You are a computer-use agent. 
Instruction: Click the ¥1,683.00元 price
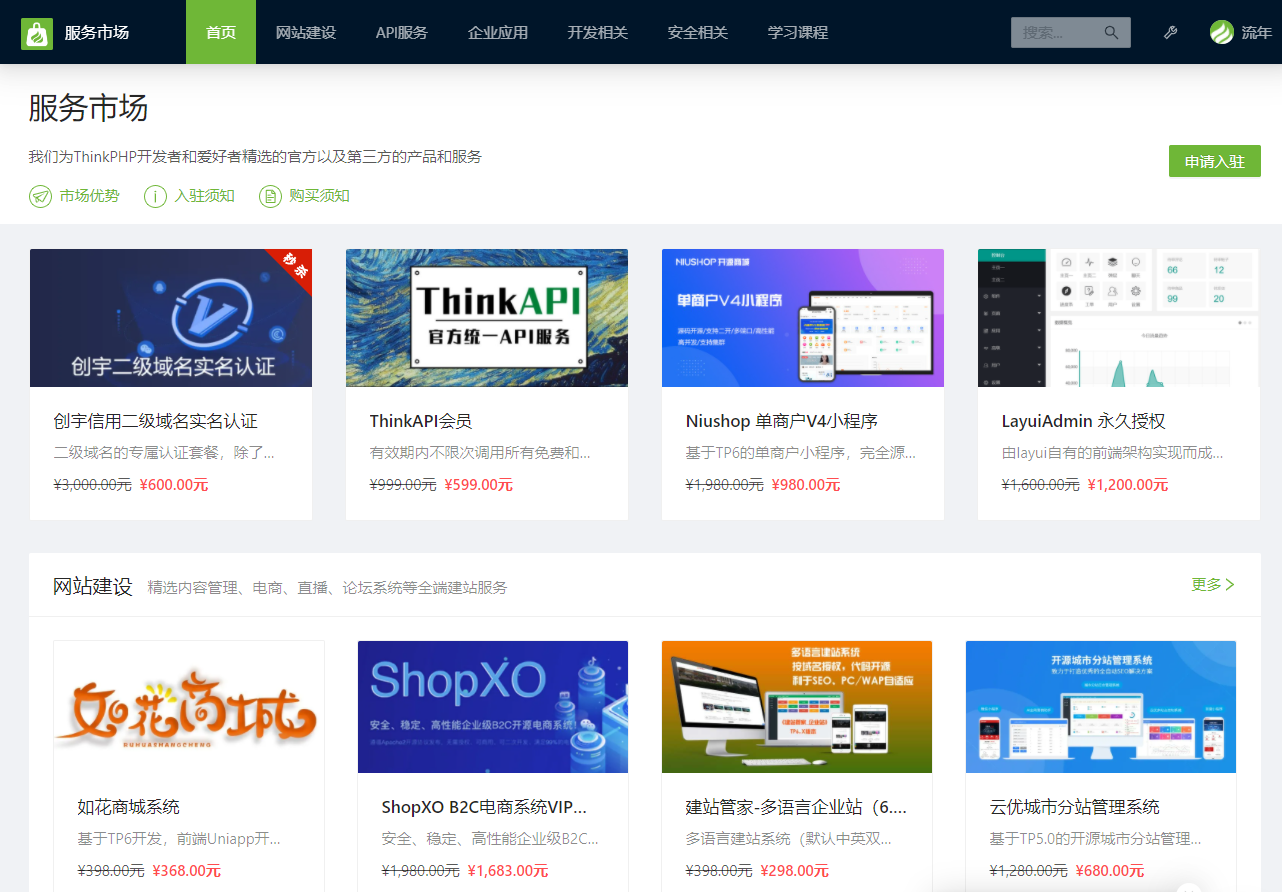click(x=508, y=871)
